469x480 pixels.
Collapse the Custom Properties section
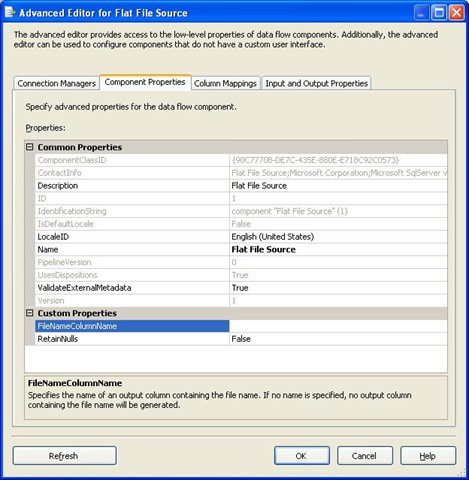(30, 313)
